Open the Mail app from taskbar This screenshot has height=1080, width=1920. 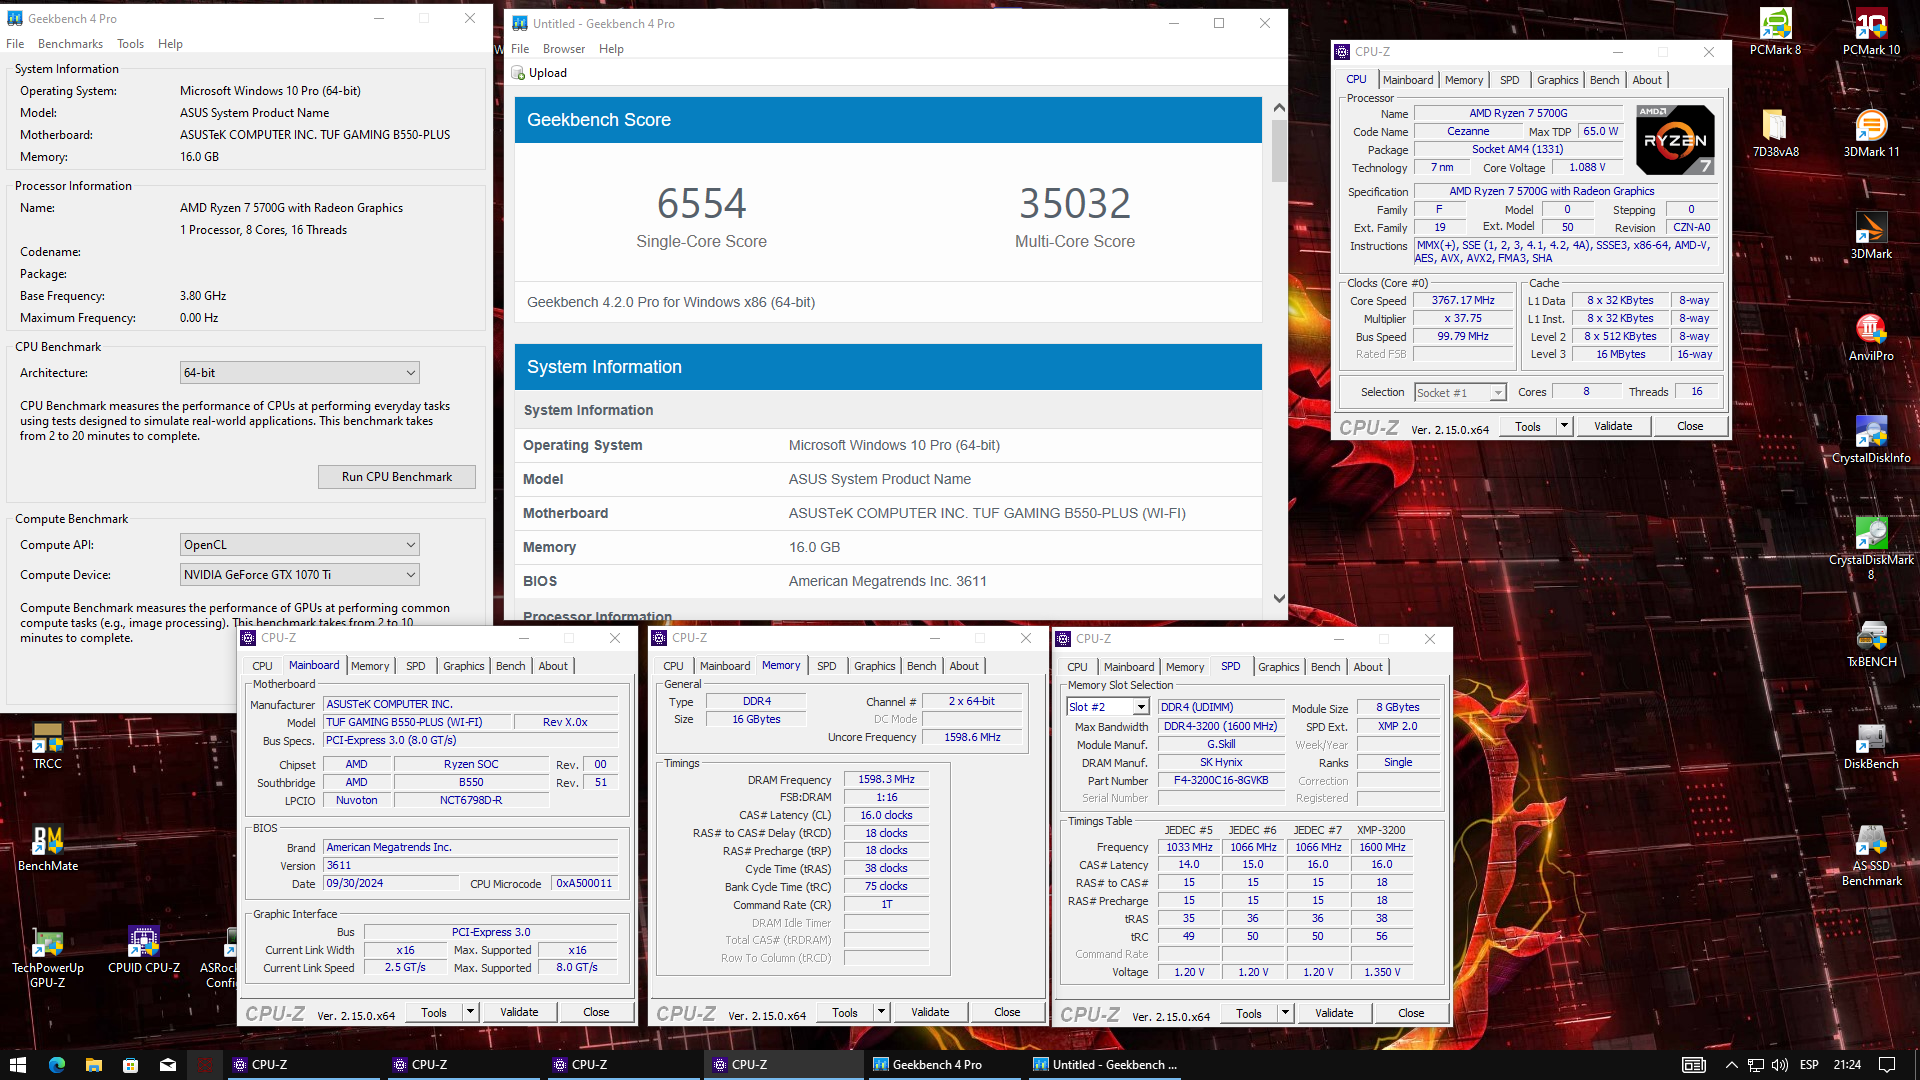point(167,1064)
